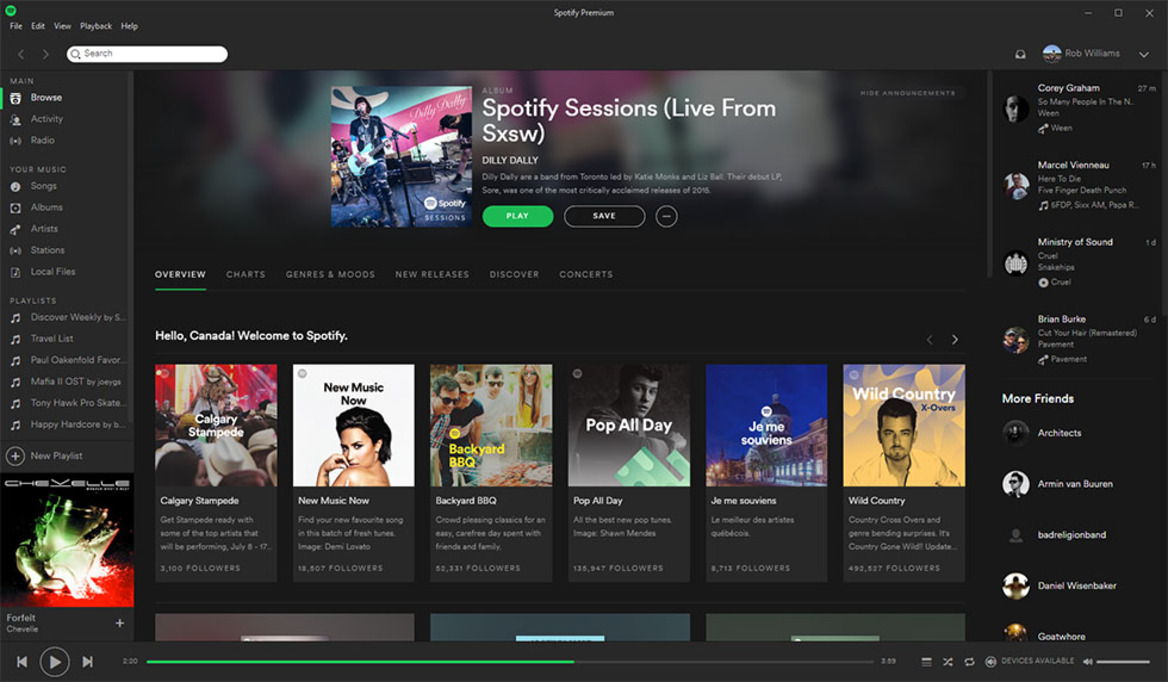Show next playlists in Hello Canada row
Viewport: 1168px width, 682px height.
(x=954, y=340)
